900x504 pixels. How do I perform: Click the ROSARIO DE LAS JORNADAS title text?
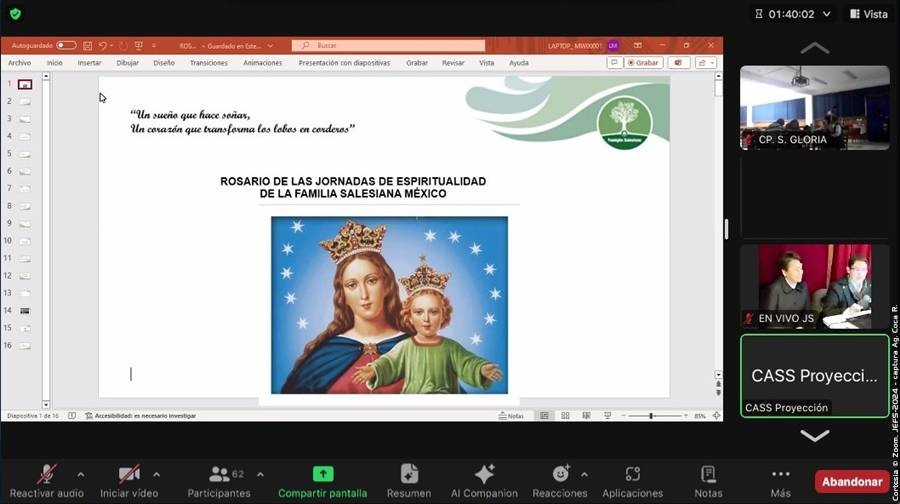[353, 188]
